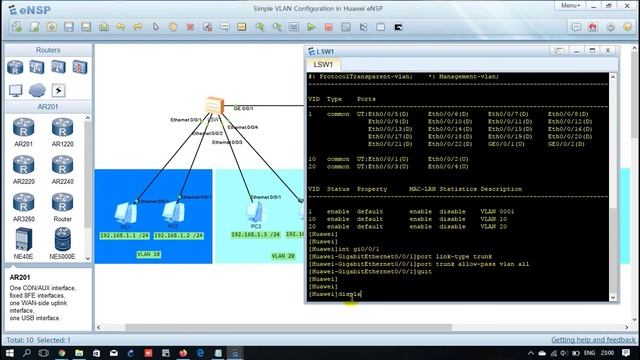640x360 pixels.
Task: Click the terminal scrollbar down arrow
Action: [x=613, y=298]
